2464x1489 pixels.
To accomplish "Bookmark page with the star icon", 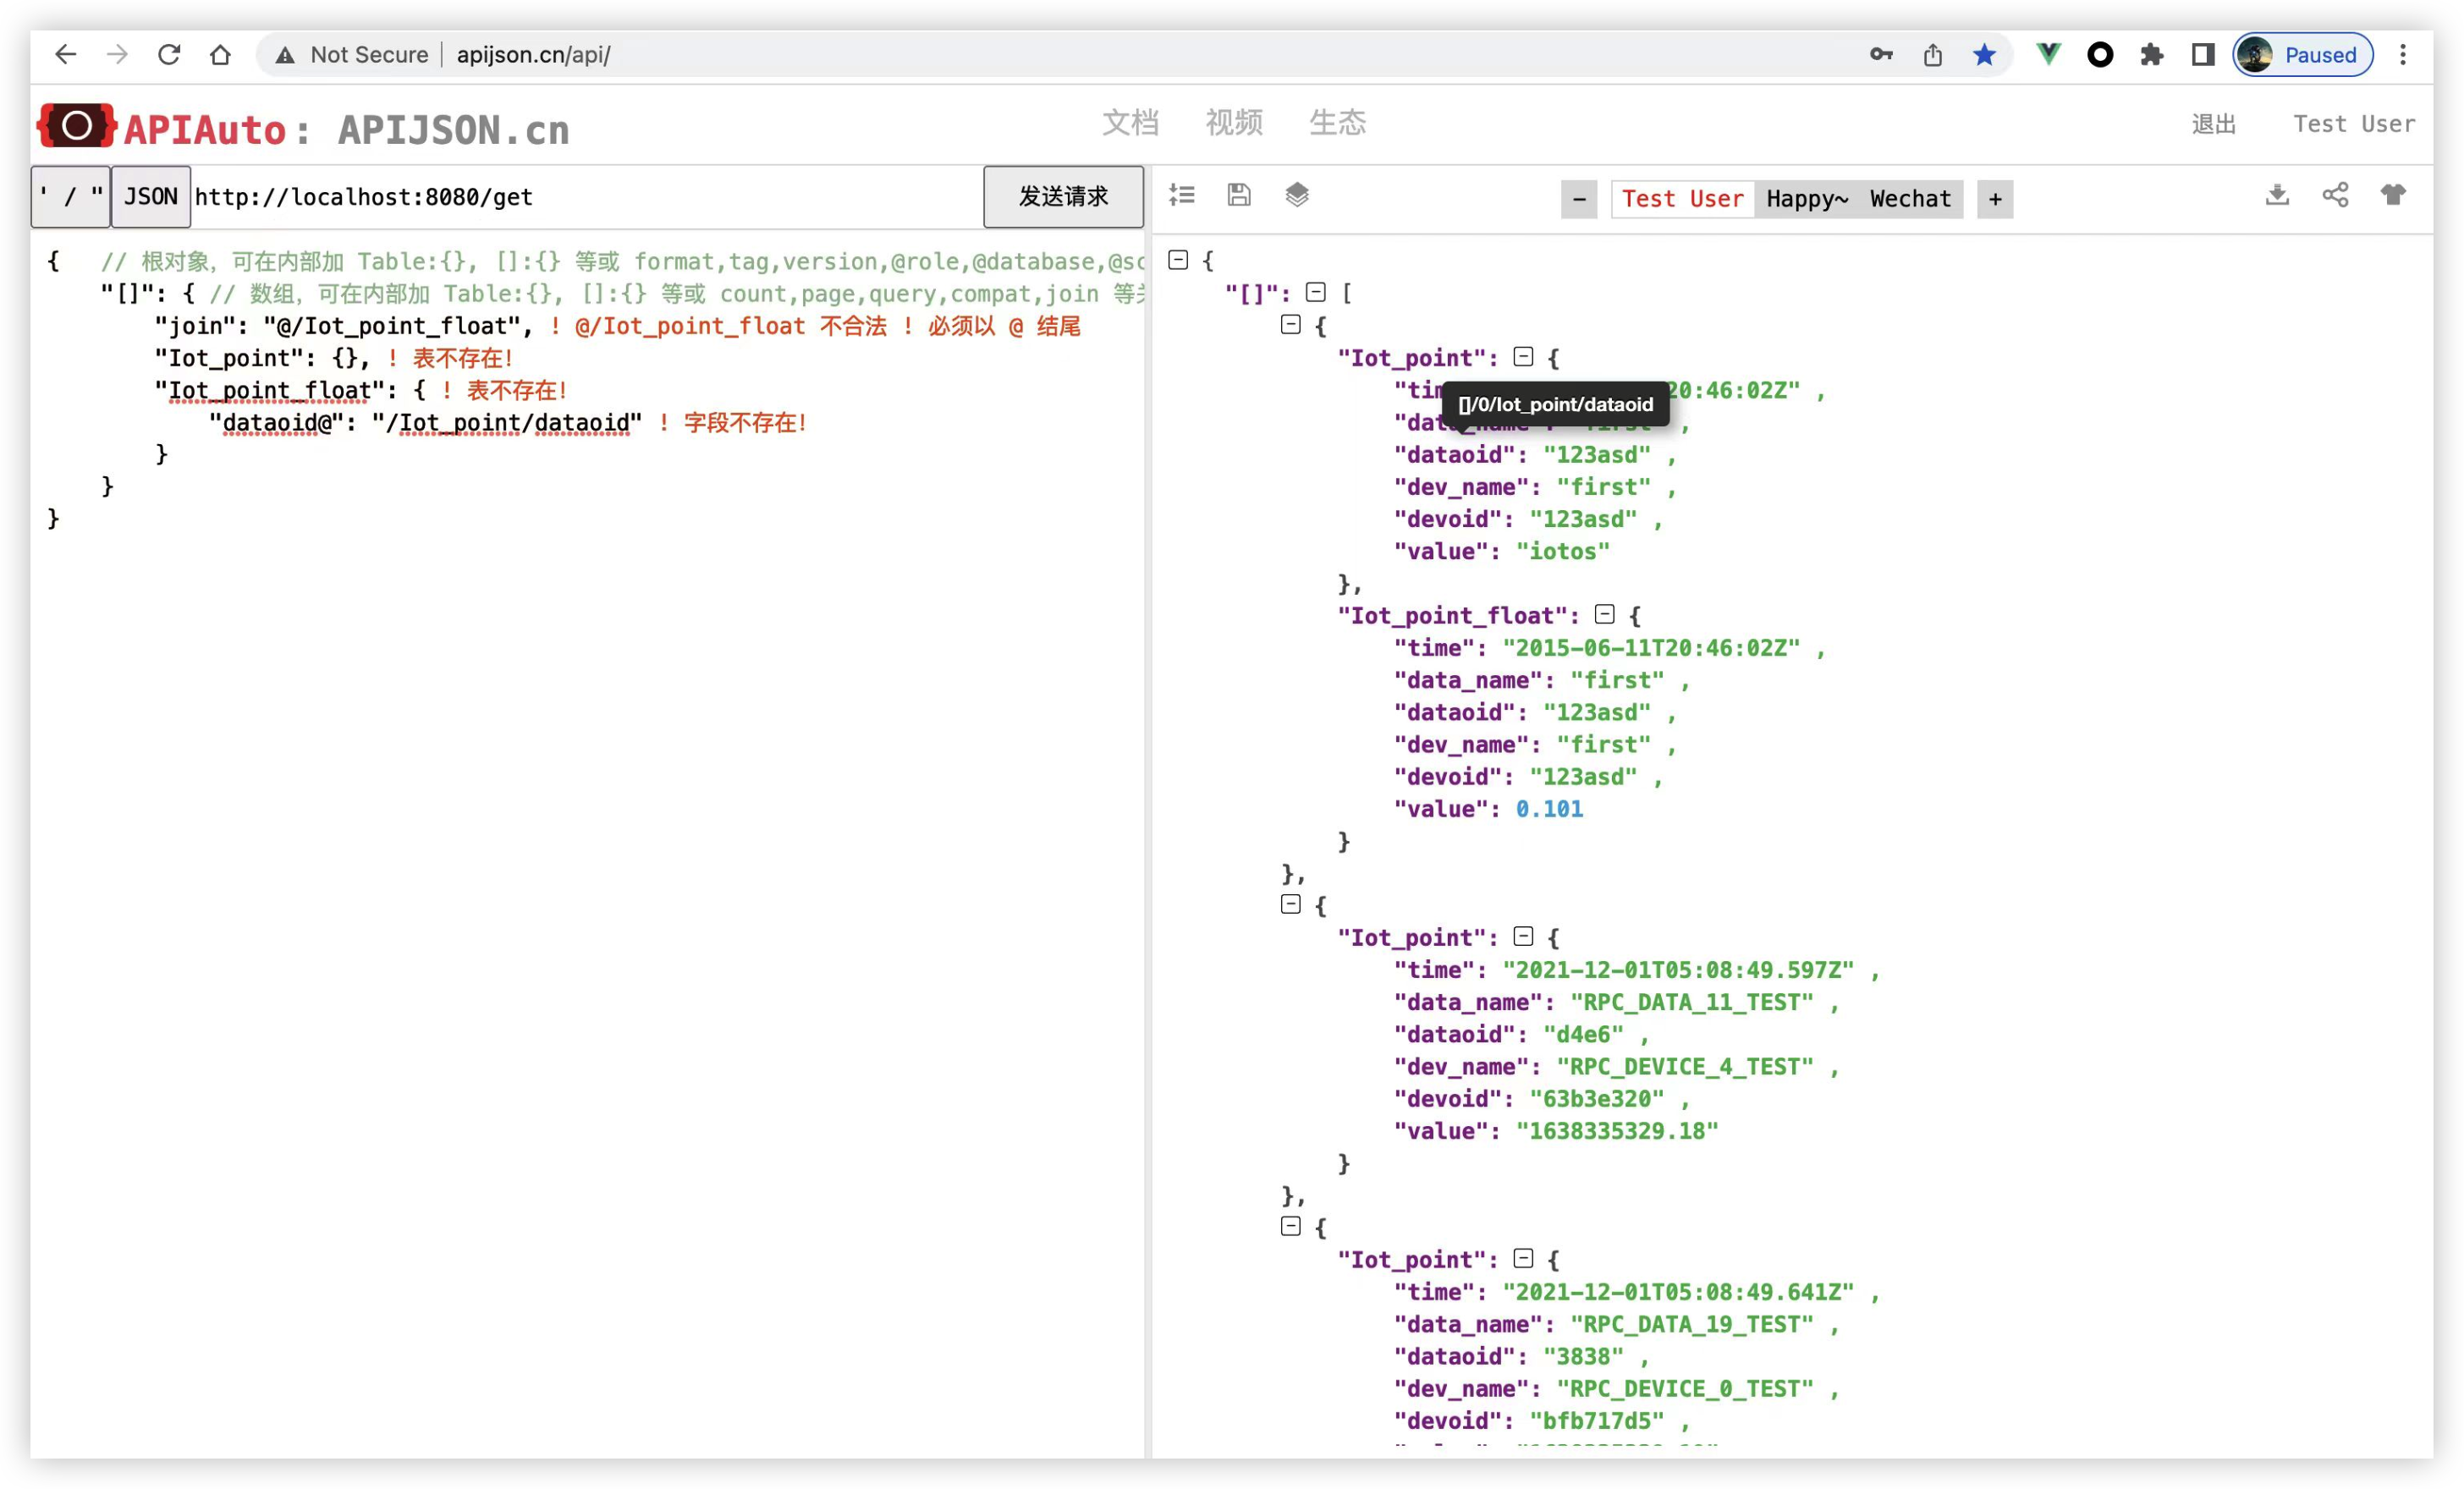I will (x=1984, y=55).
